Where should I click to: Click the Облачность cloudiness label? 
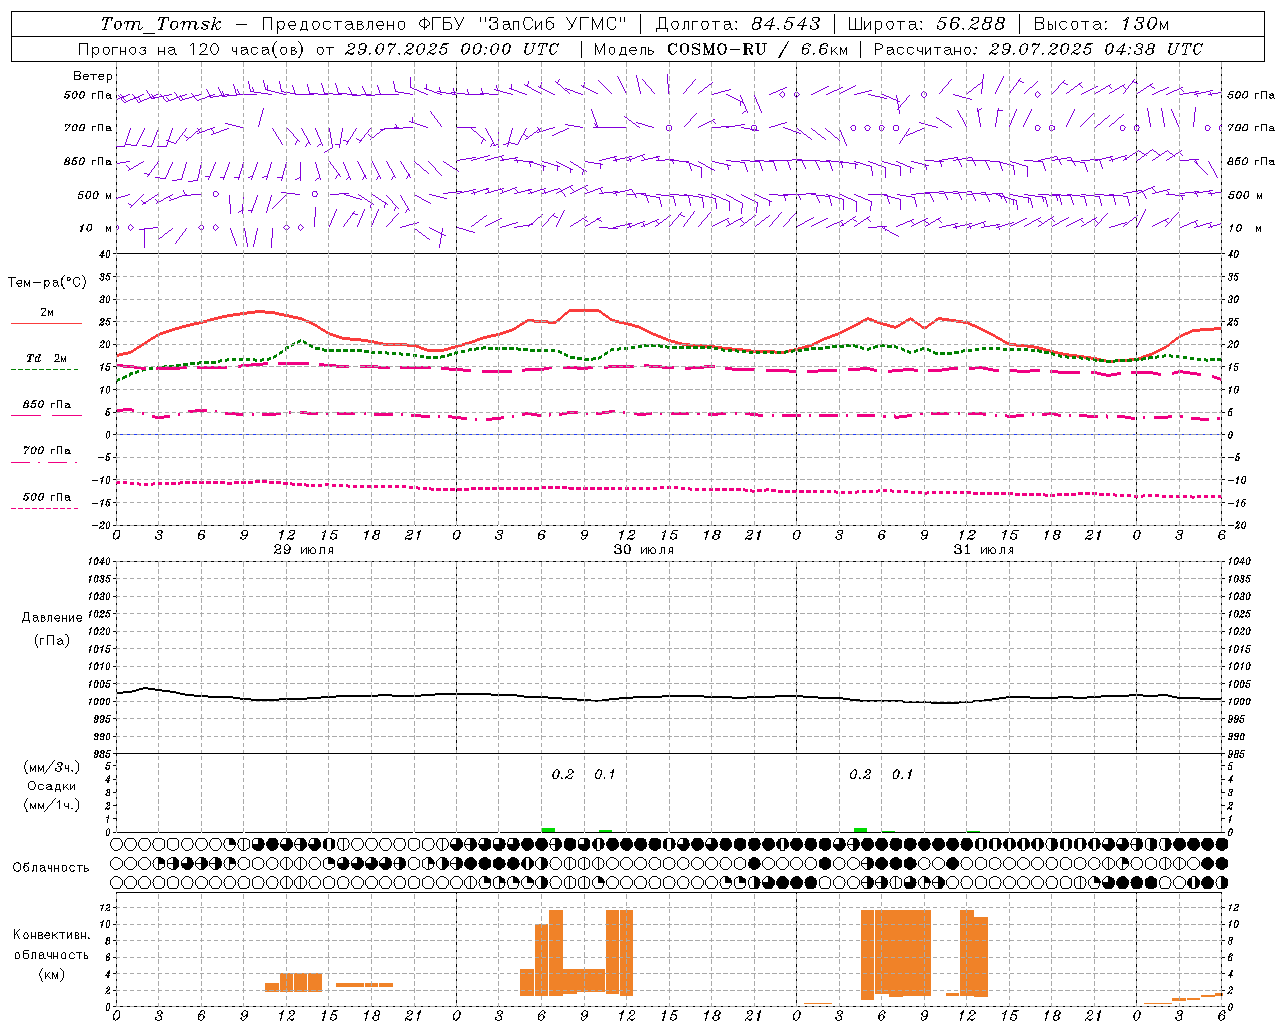click(x=51, y=868)
